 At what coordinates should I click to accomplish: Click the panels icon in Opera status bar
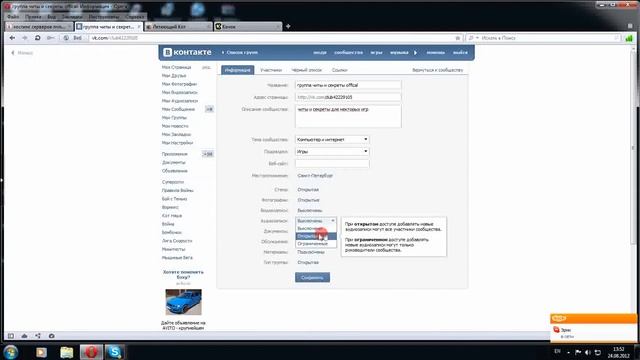pyautogui.click(x=11, y=336)
